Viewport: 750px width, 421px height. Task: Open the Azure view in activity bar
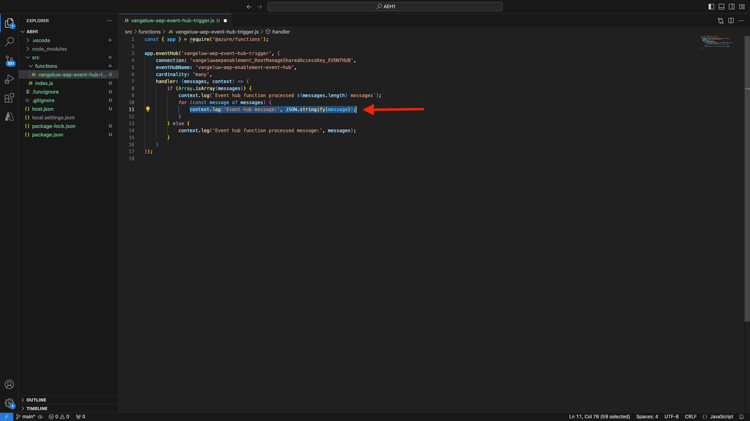click(9, 117)
